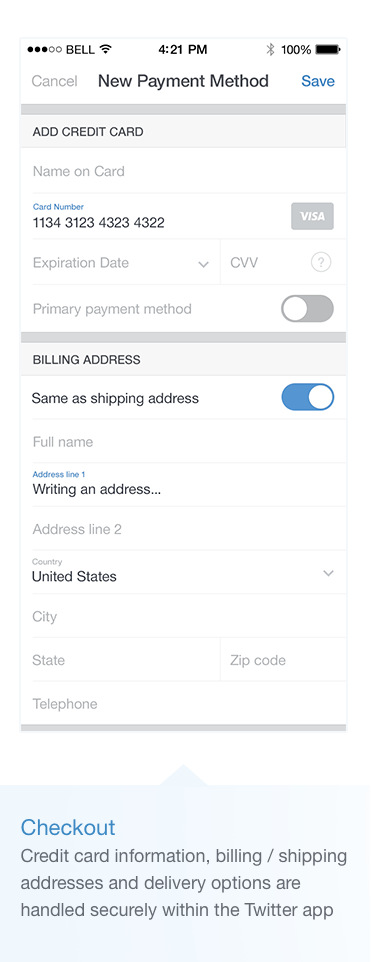The image size is (371, 962).
Task: Click the Address line 2 field
Action: 183,529
